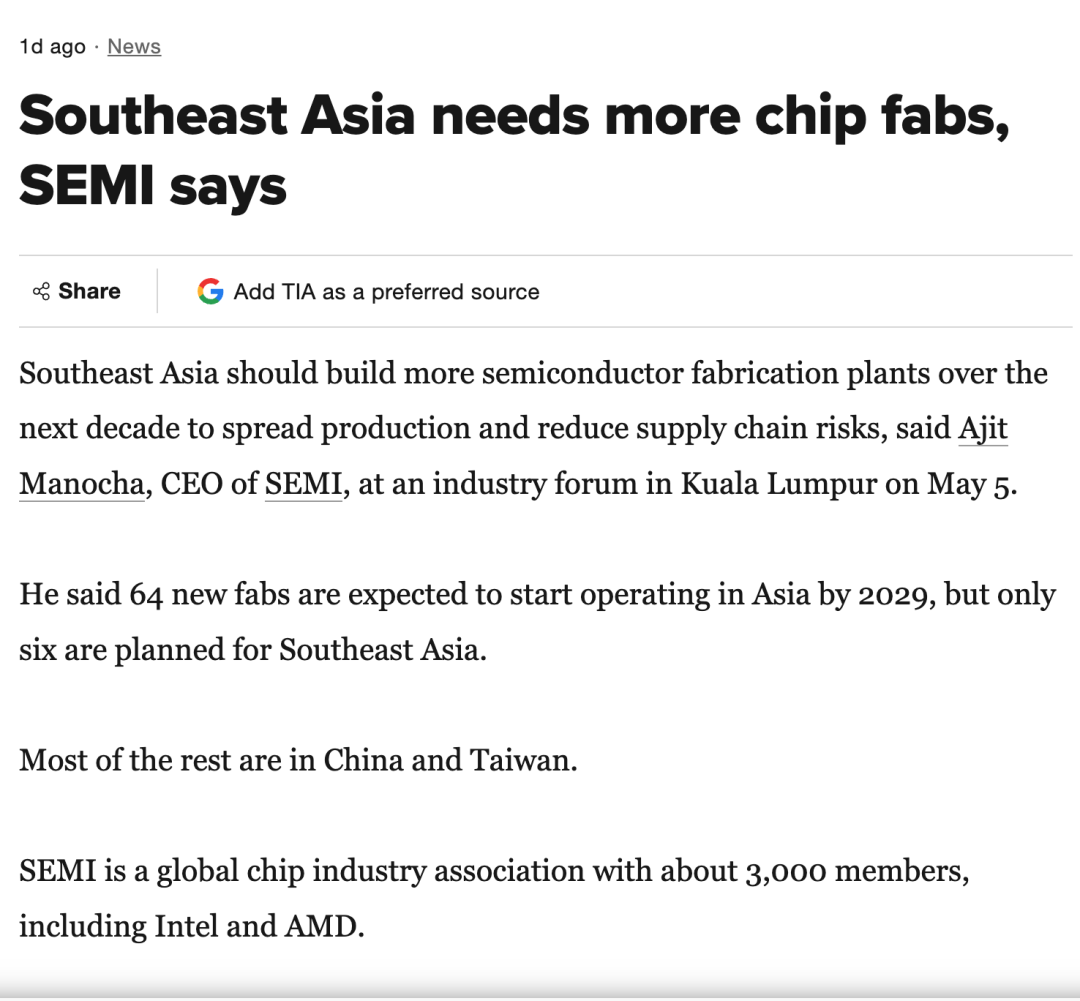This screenshot has width=1080, height=1001.
Task: Follow the underlined SEMI link
Action: pyautogui.click(x=304, y=484)
